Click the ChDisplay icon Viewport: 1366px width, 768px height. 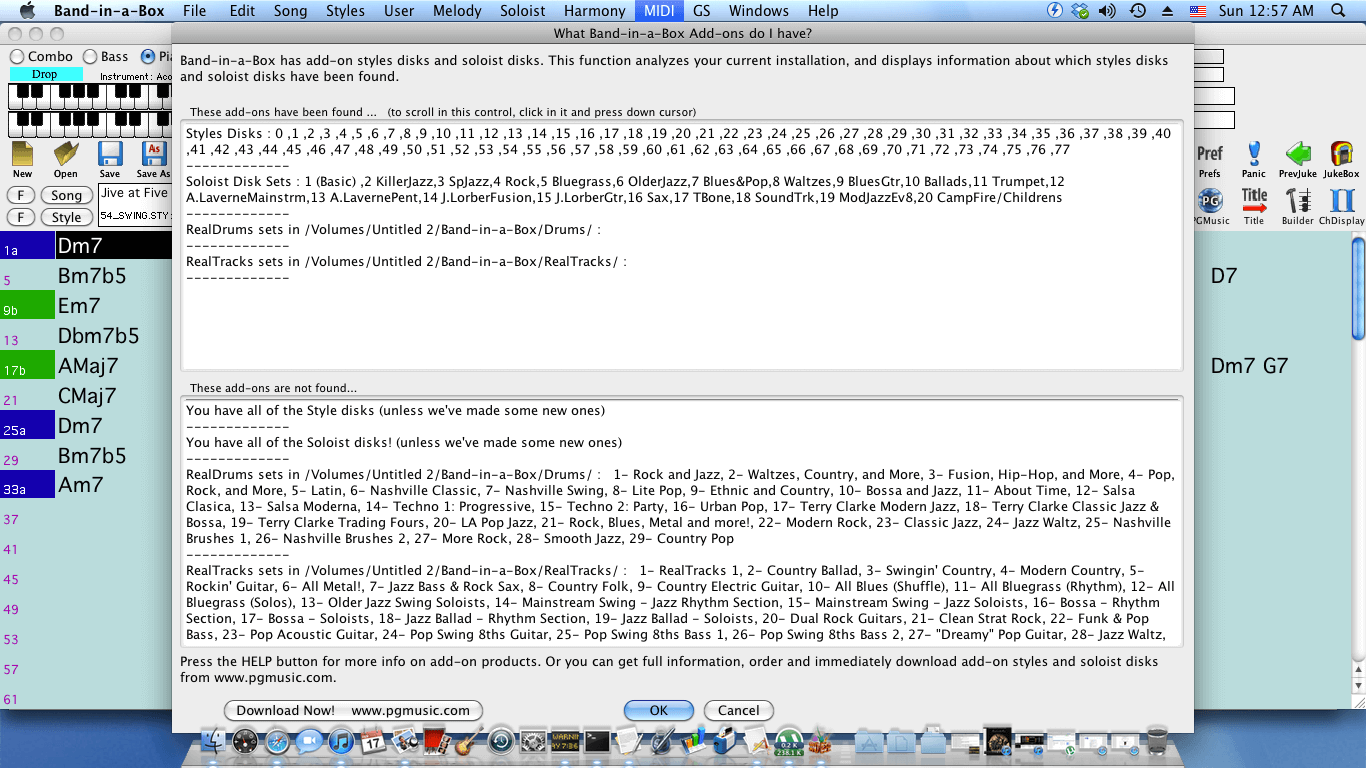(1342, 200)
